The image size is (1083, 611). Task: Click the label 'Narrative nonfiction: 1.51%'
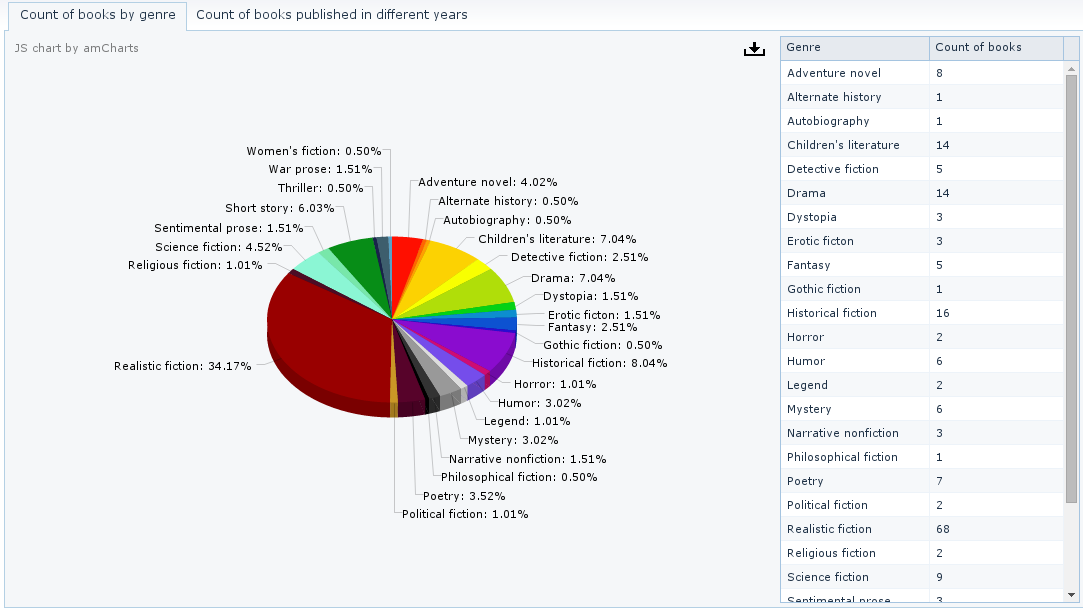(528, 459)
